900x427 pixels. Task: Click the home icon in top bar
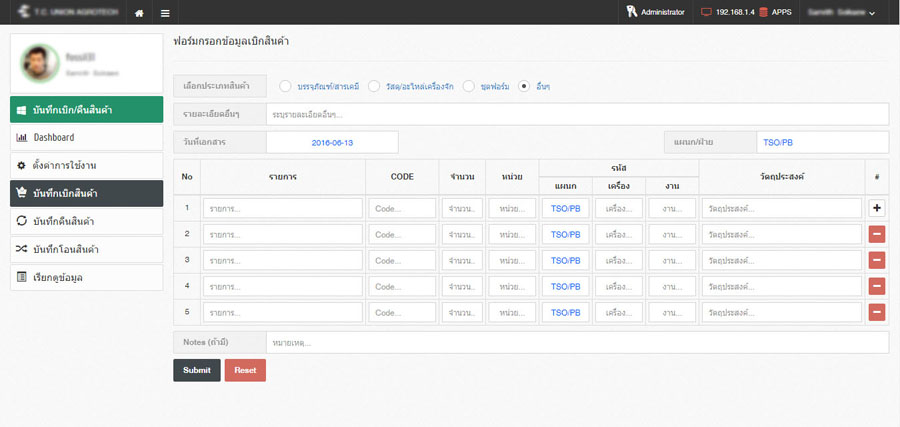tap(138, 13)
